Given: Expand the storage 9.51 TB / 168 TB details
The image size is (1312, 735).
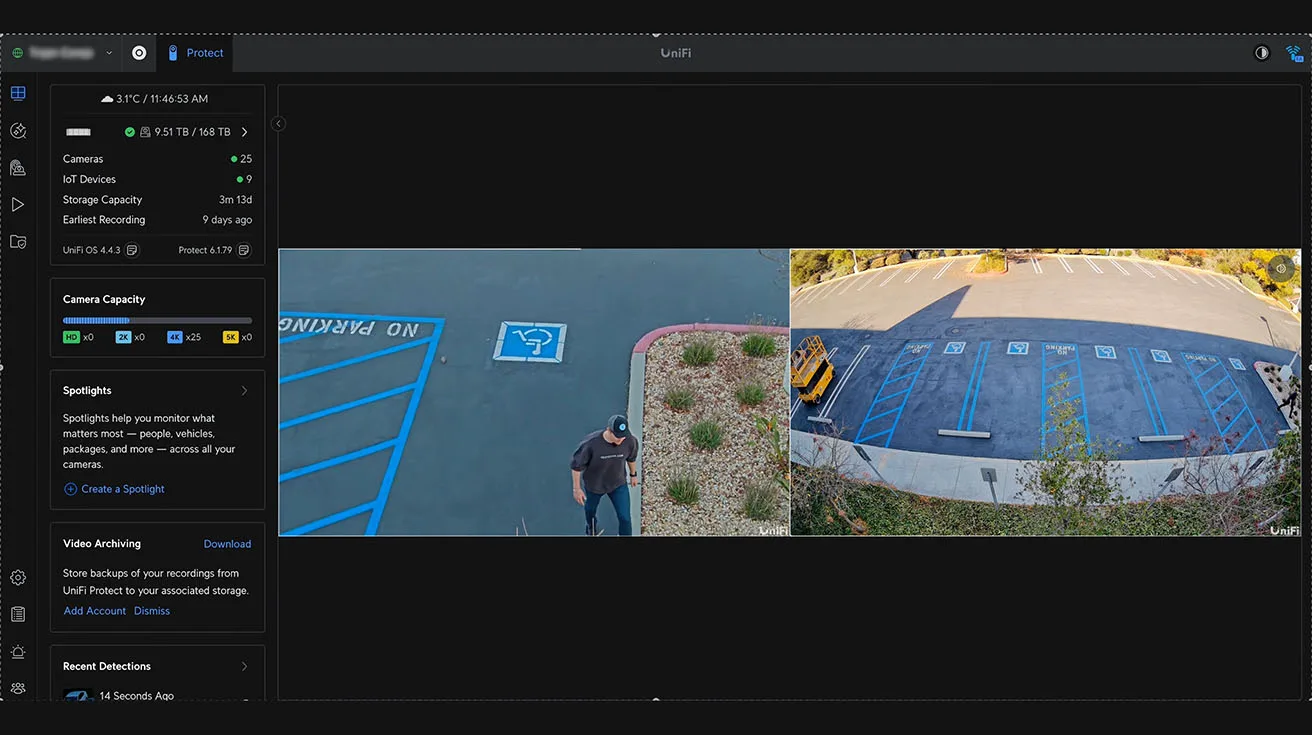Looking at the screenshot, I should click(x=245, y=132).
